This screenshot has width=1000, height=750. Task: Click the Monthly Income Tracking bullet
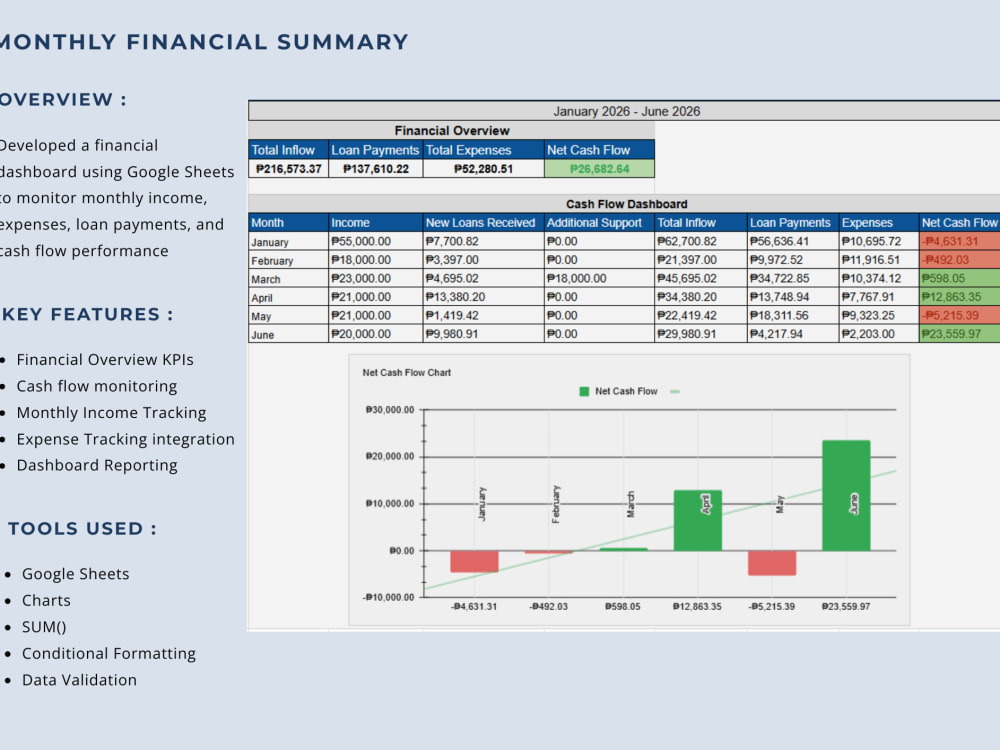[111, 413]
